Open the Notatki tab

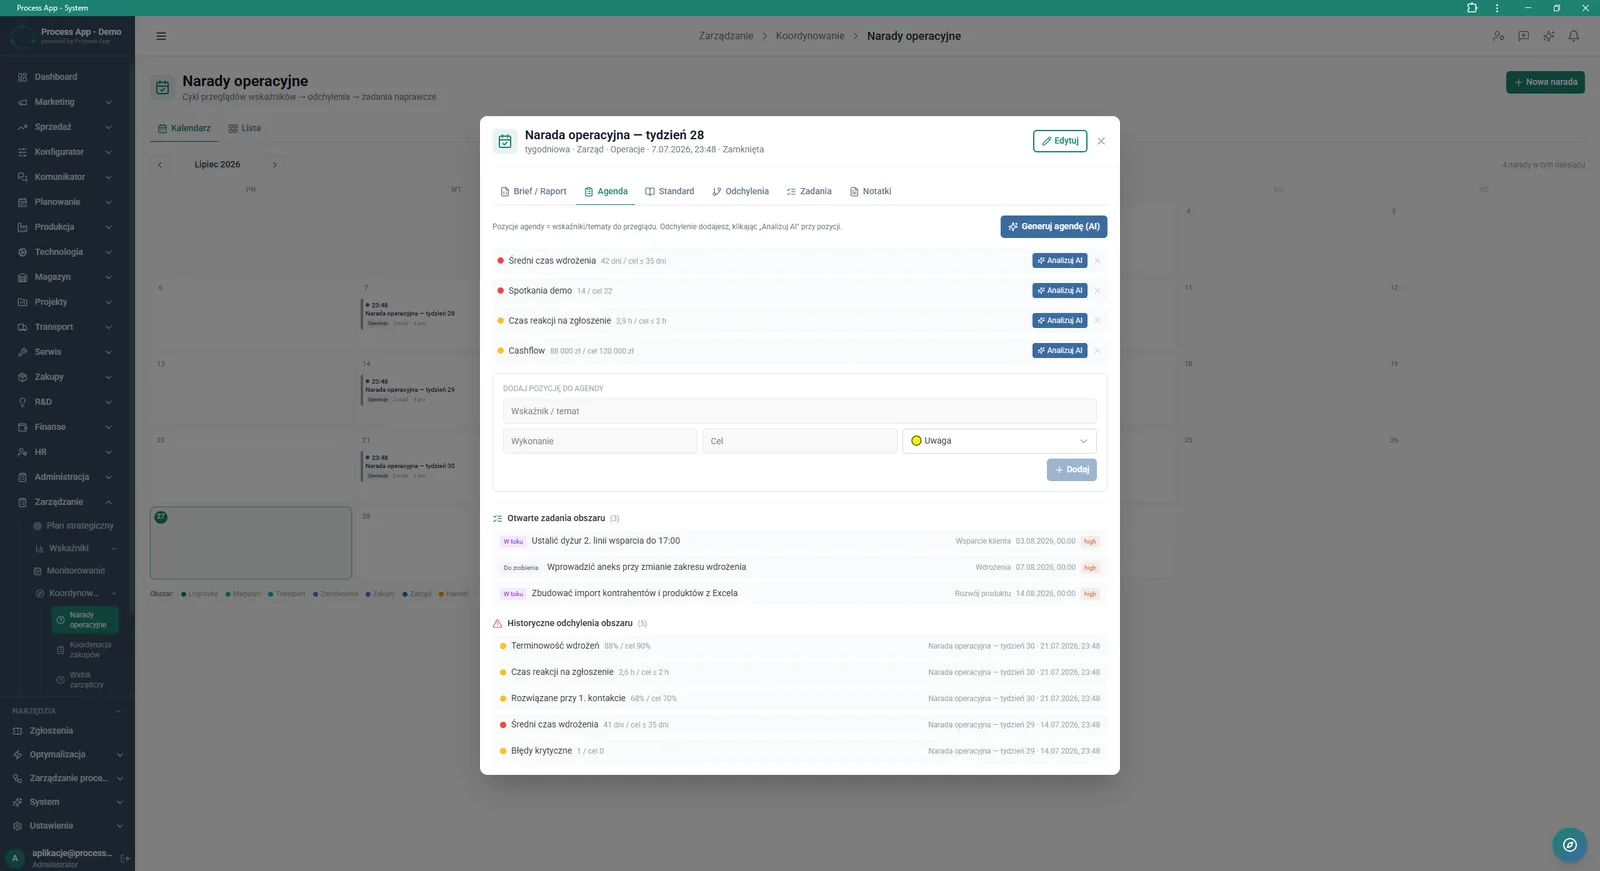pos(870,192)
